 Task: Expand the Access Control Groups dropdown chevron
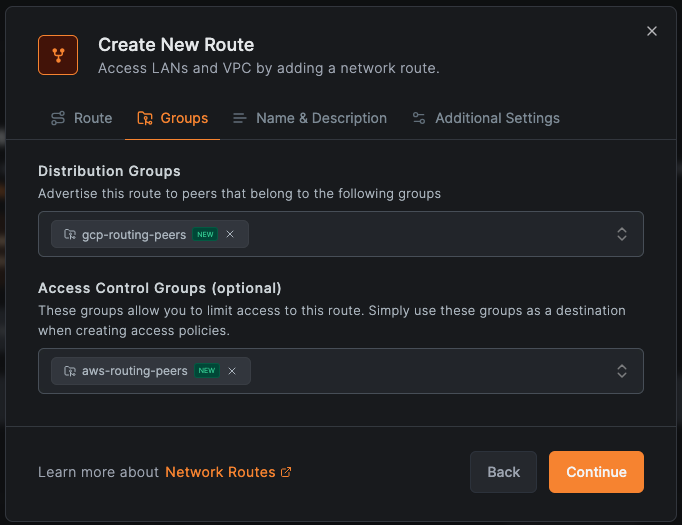pos(621,371)
